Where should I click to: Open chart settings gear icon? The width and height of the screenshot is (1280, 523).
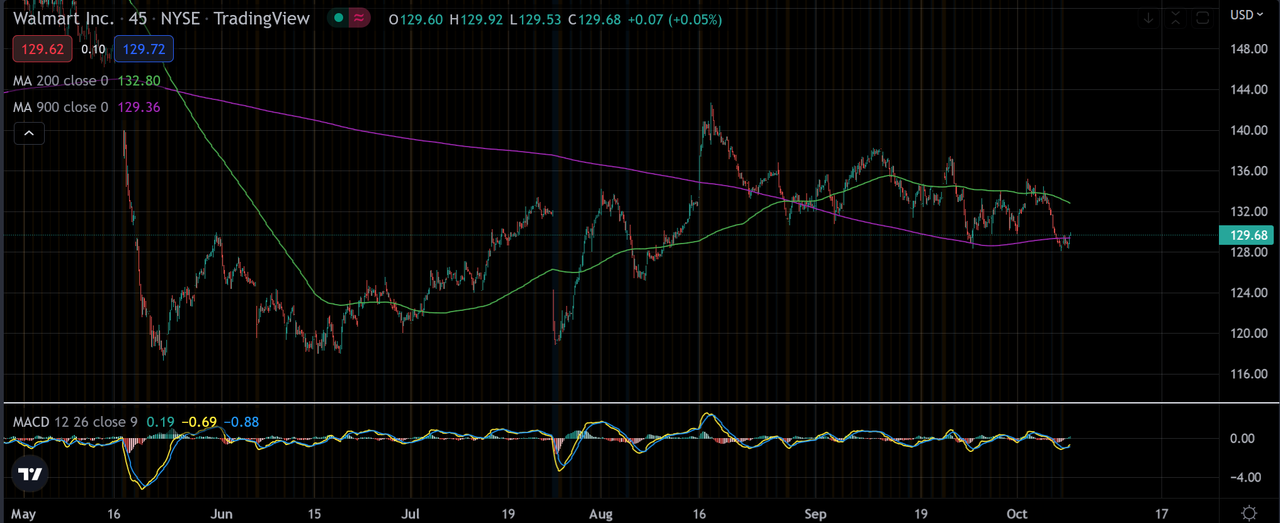[x=1248, y=512]
